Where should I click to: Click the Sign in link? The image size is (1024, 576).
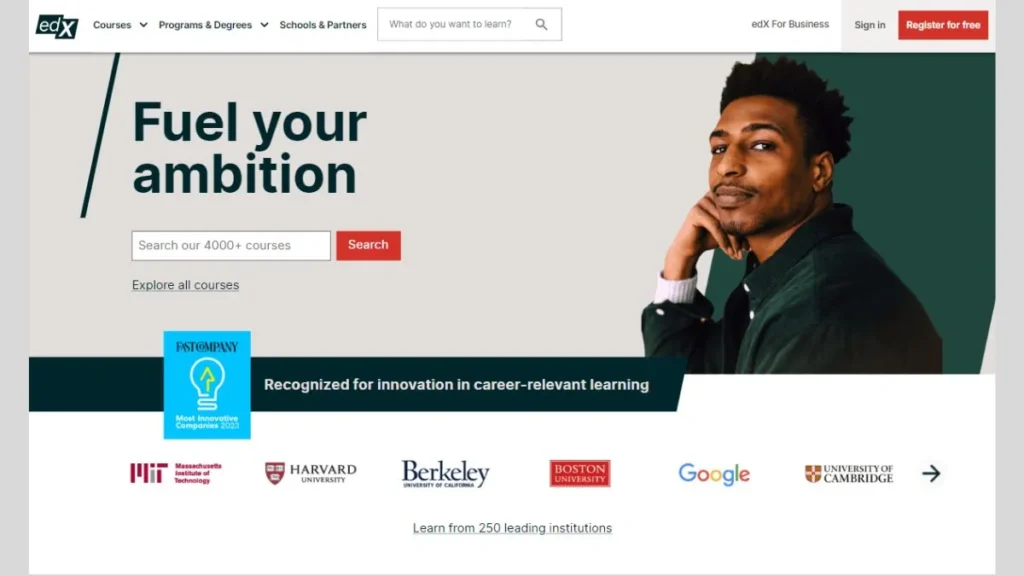[870, 25]
